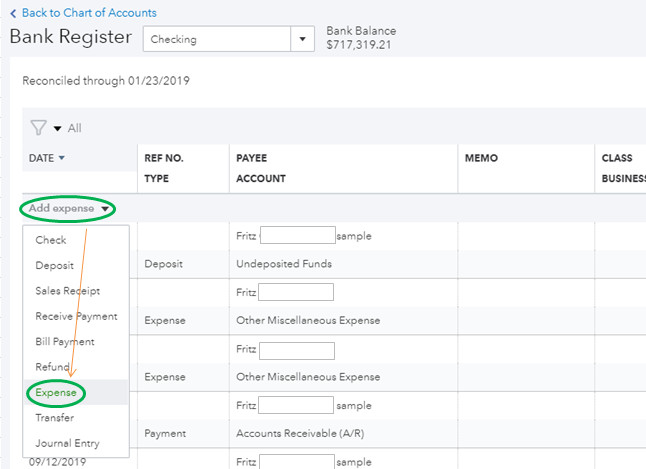Click the 09/12/2019 date cell

tap(57, 462)
